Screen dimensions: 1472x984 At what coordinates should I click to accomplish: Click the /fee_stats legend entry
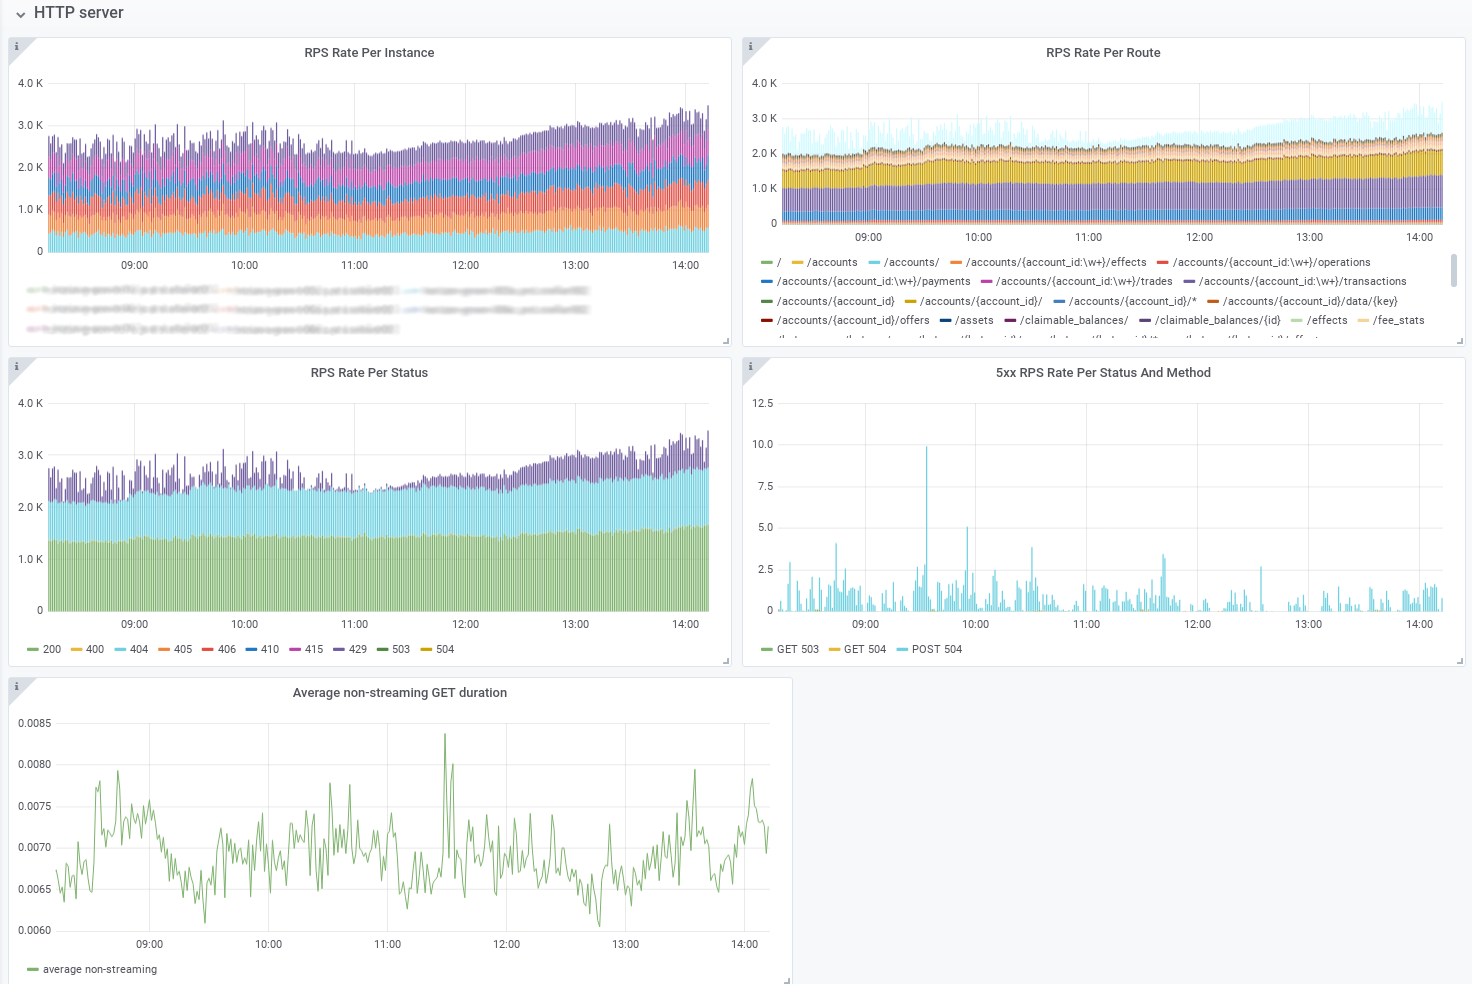[1391, 320]
